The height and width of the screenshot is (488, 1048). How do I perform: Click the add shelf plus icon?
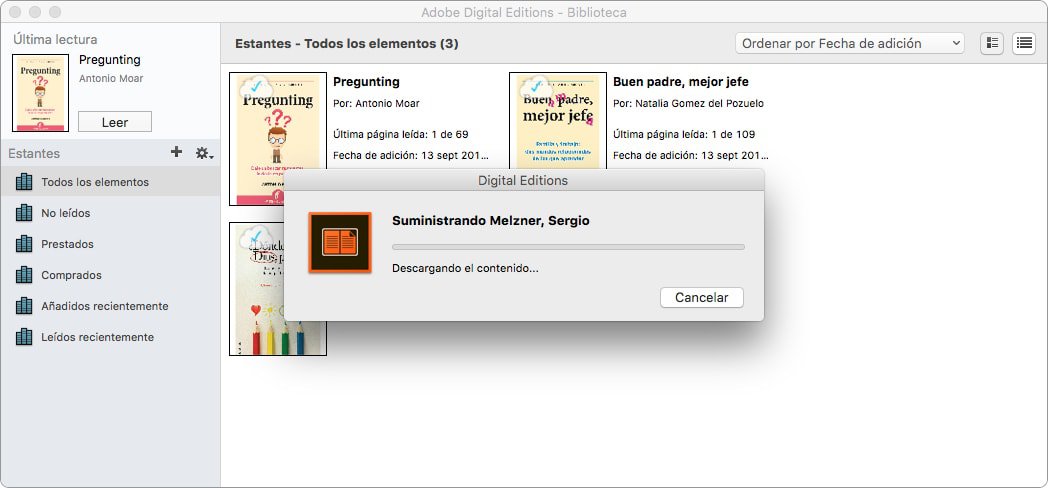[x=176, y=152]
